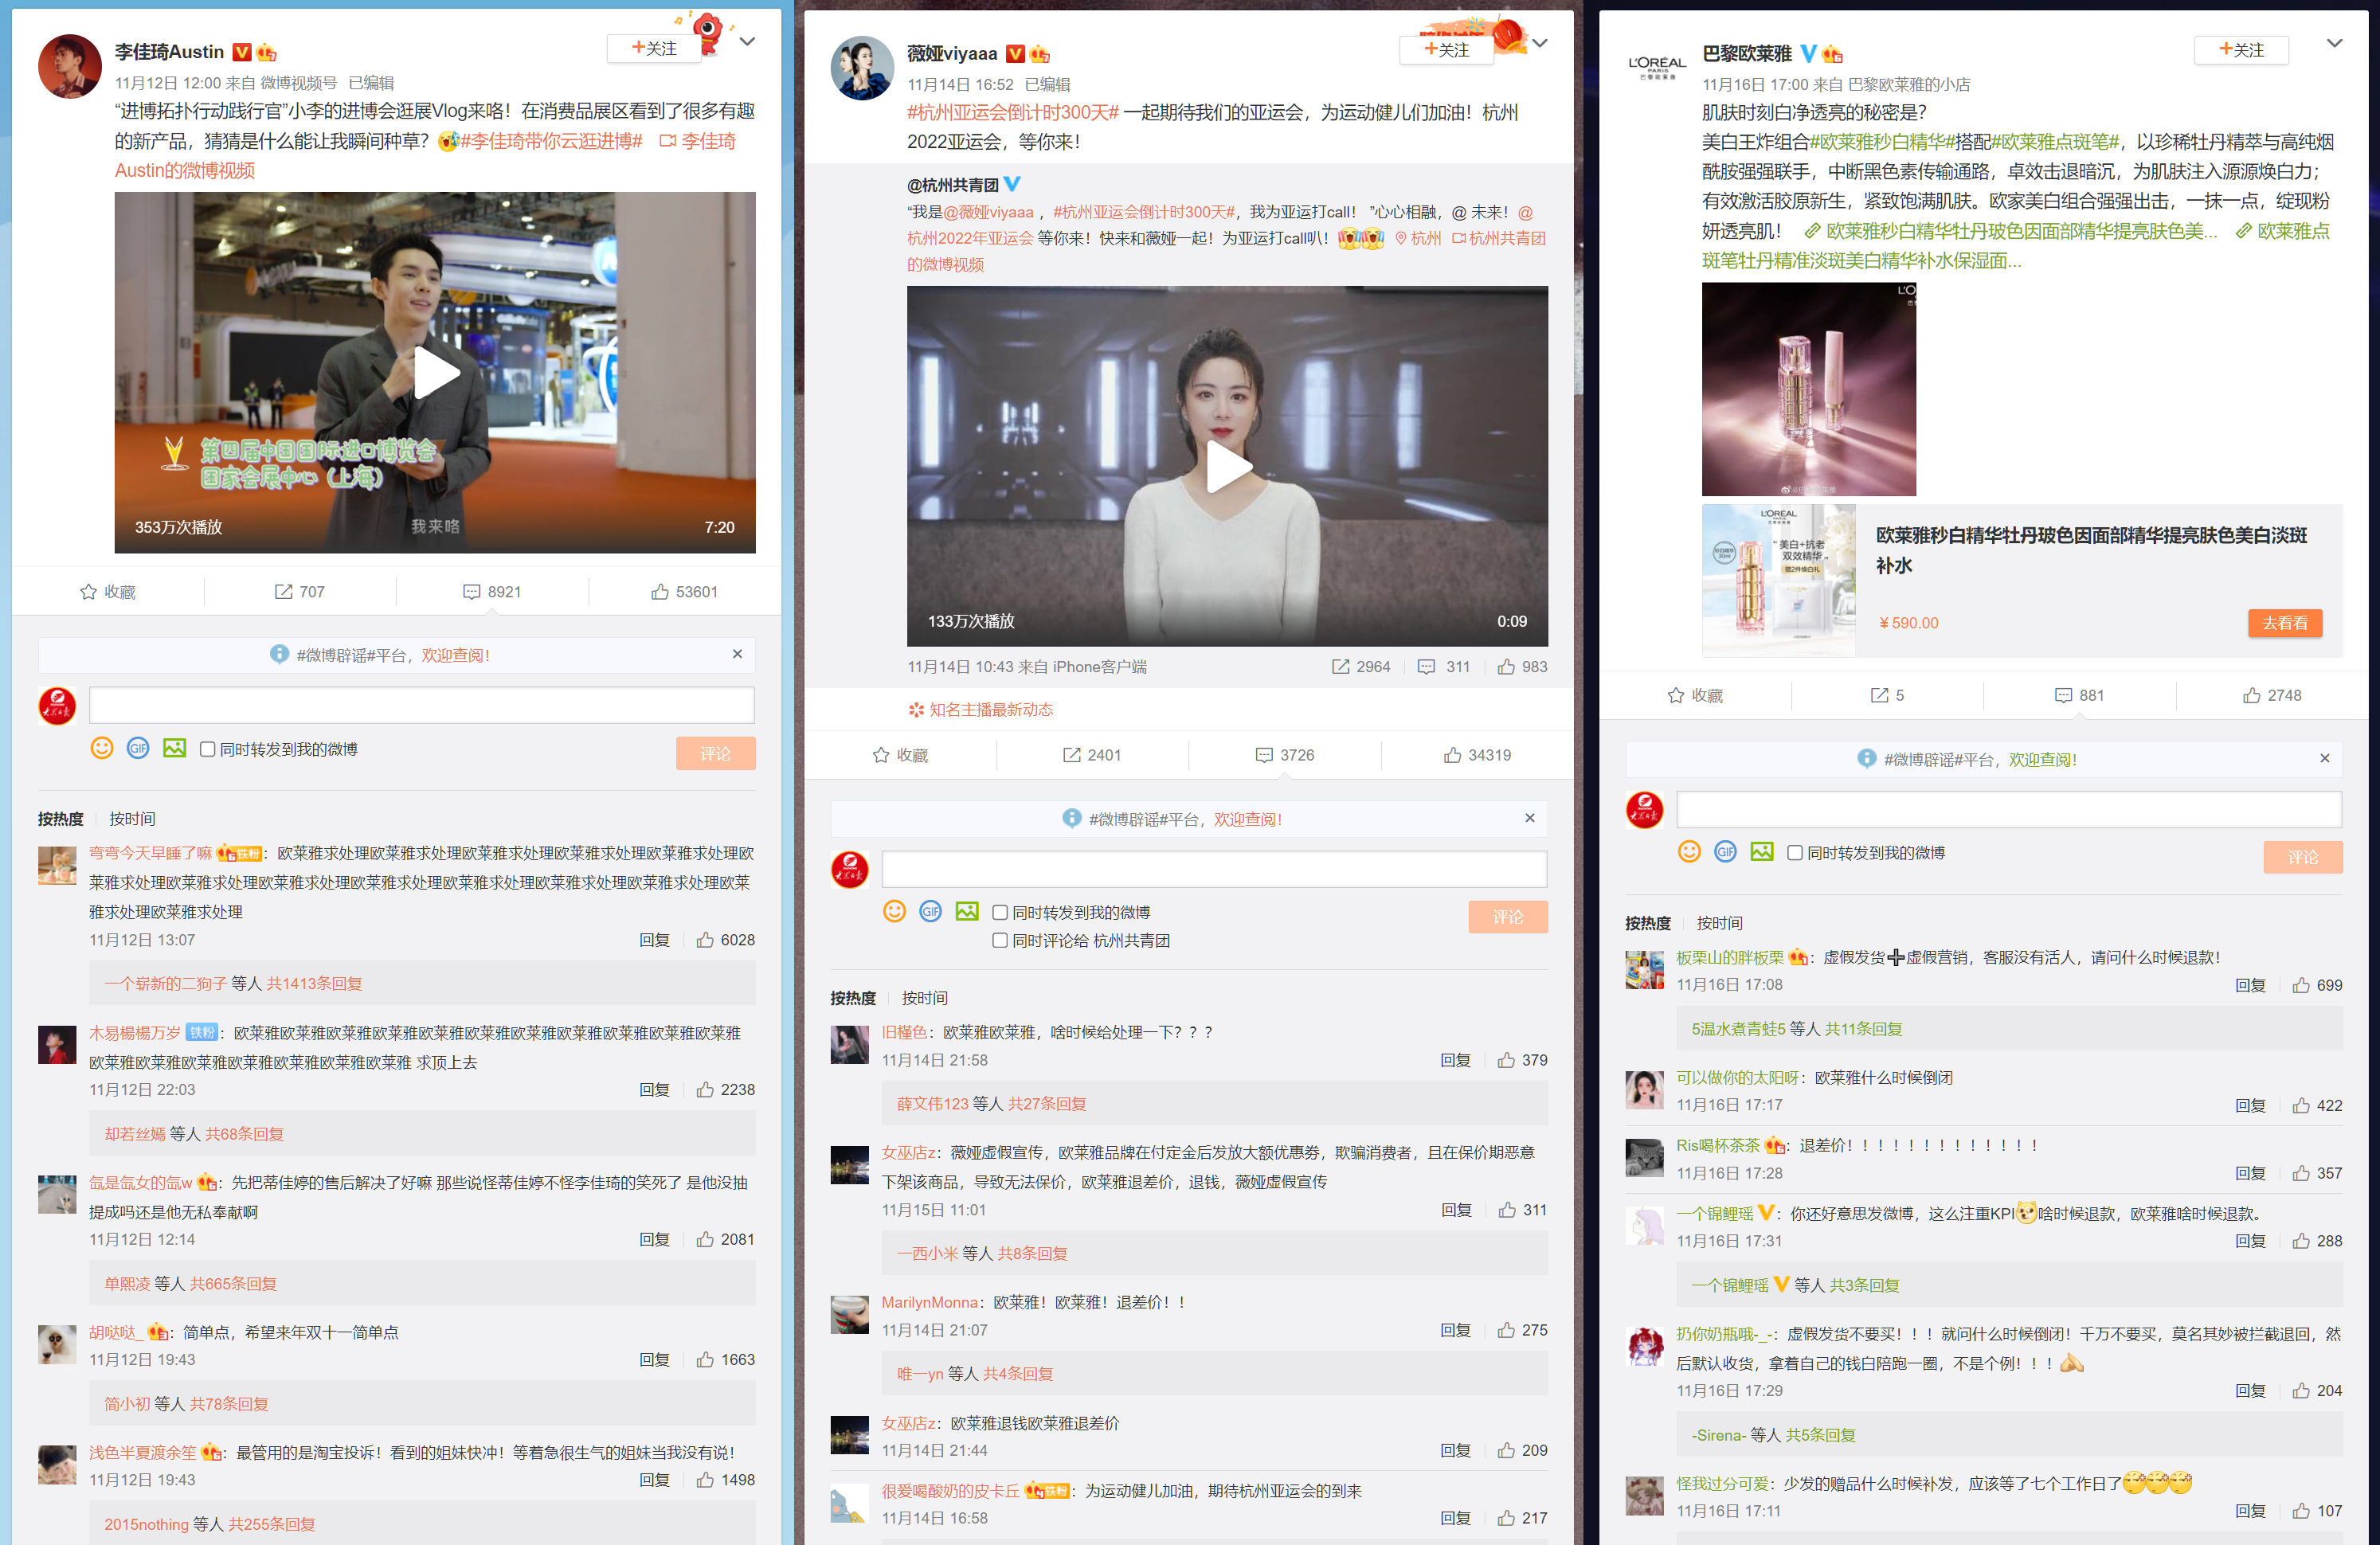Open dropdown chevron on 李佳琦Austin's post
This screenshot has width=2380, height=1545.
(747, 42)
